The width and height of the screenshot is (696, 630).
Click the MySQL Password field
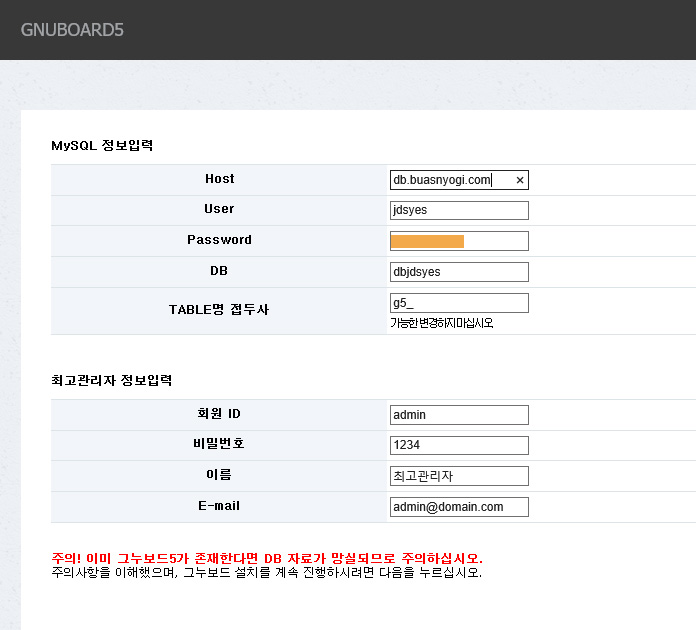coord(459,241)
